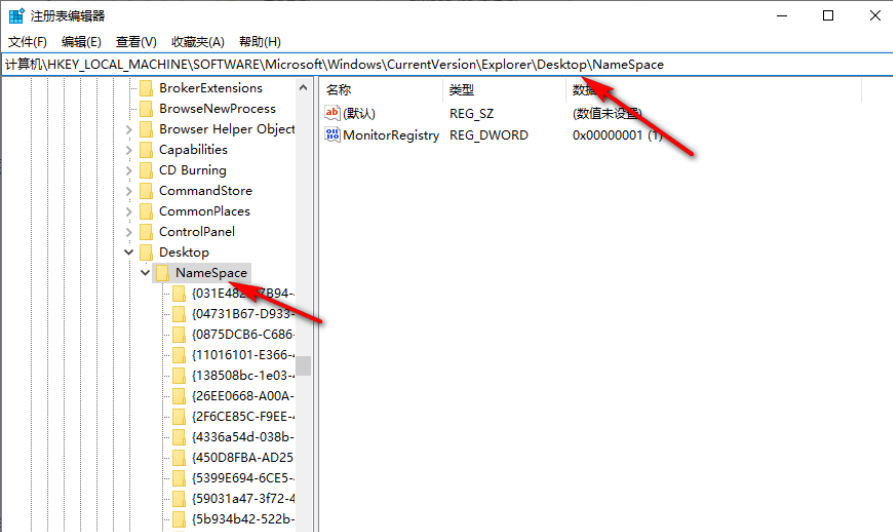Screen dimensions: 893x532
Task: Click the (数值未设置) data cell
Action: pyautogui.click(x=607, y=113)
